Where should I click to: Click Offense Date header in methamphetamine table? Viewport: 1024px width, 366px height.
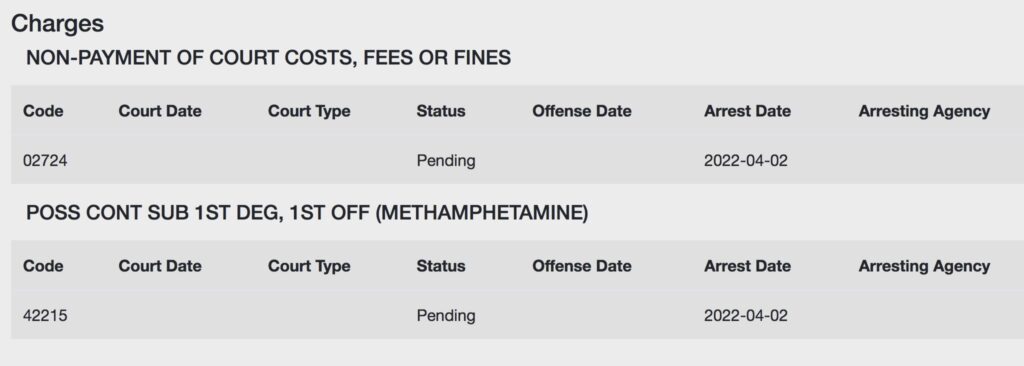582,266
